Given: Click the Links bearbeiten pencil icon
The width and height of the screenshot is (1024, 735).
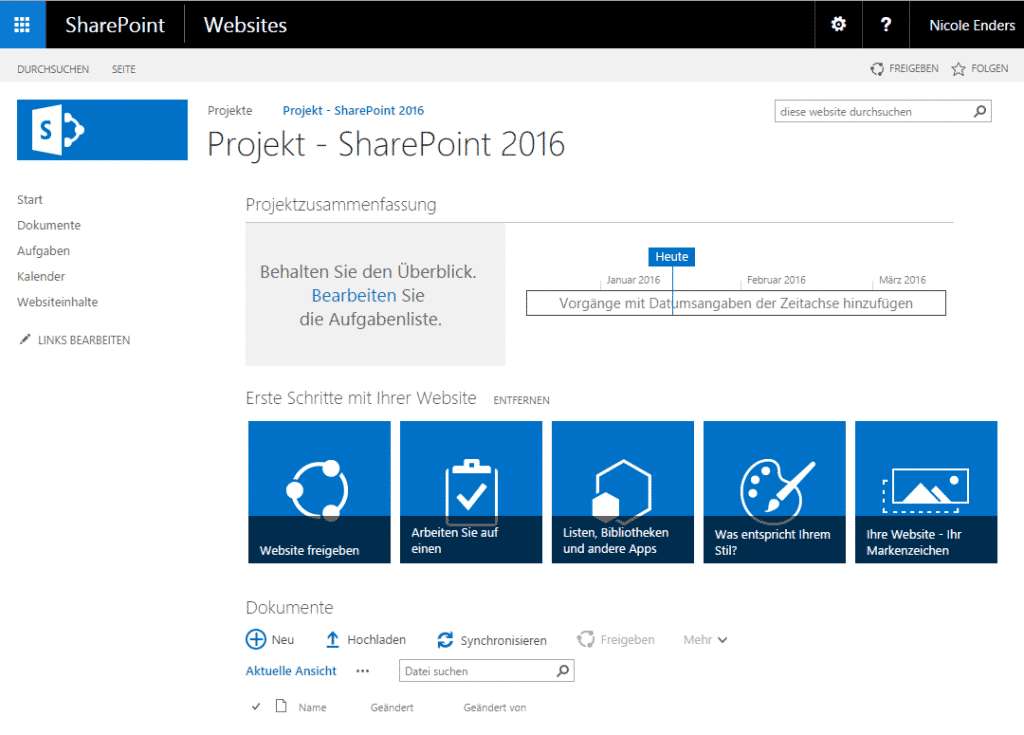Looking at the screenshot, I should [24, 340].
